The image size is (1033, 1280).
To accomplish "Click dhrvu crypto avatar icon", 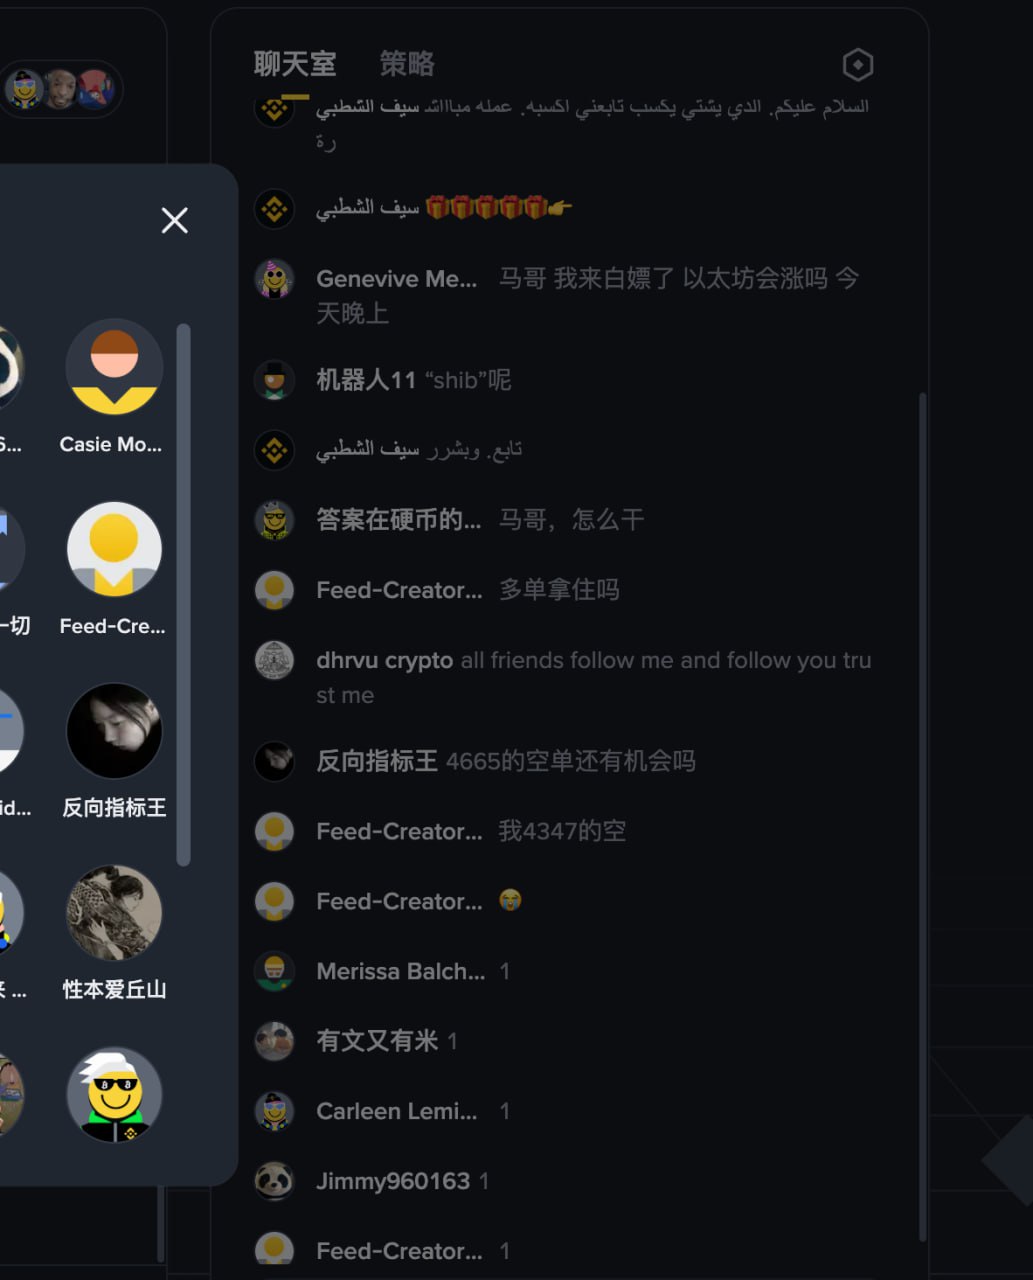I will coord(274,660).
